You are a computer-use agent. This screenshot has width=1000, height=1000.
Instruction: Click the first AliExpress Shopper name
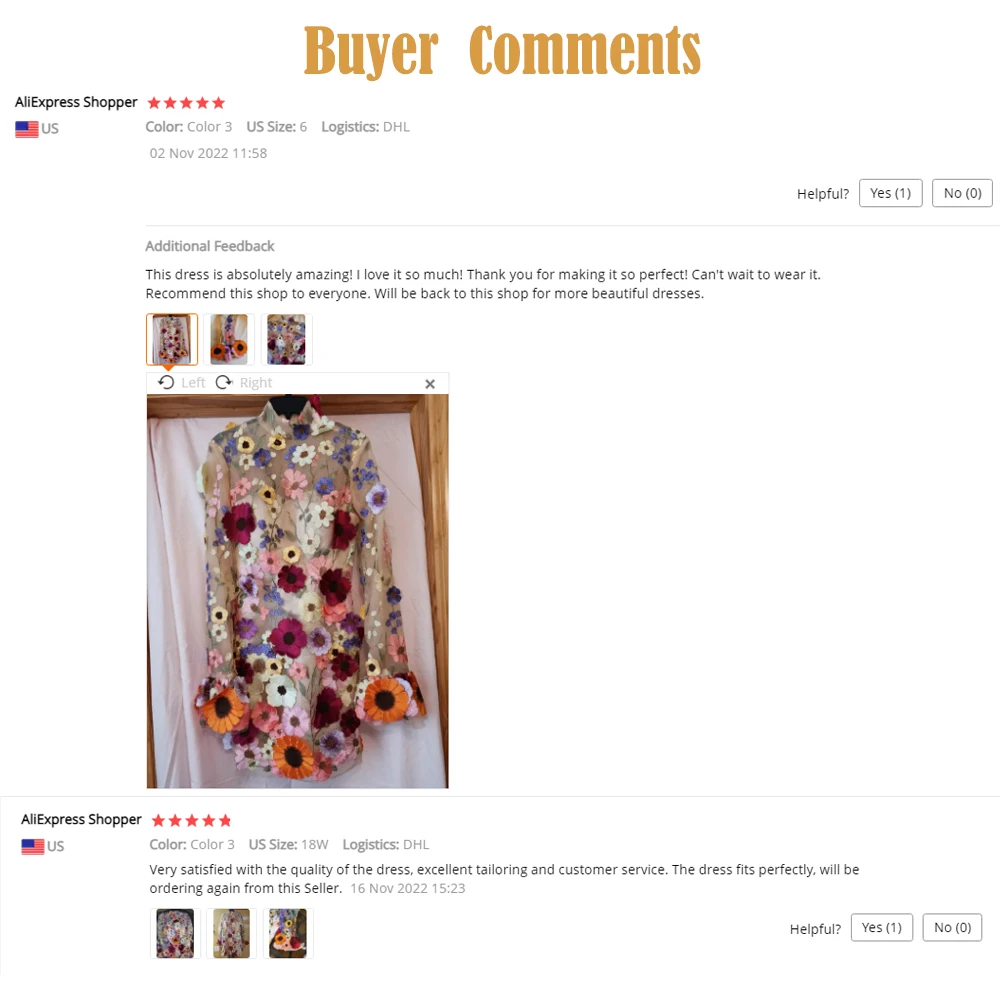[x=76, y=102]
